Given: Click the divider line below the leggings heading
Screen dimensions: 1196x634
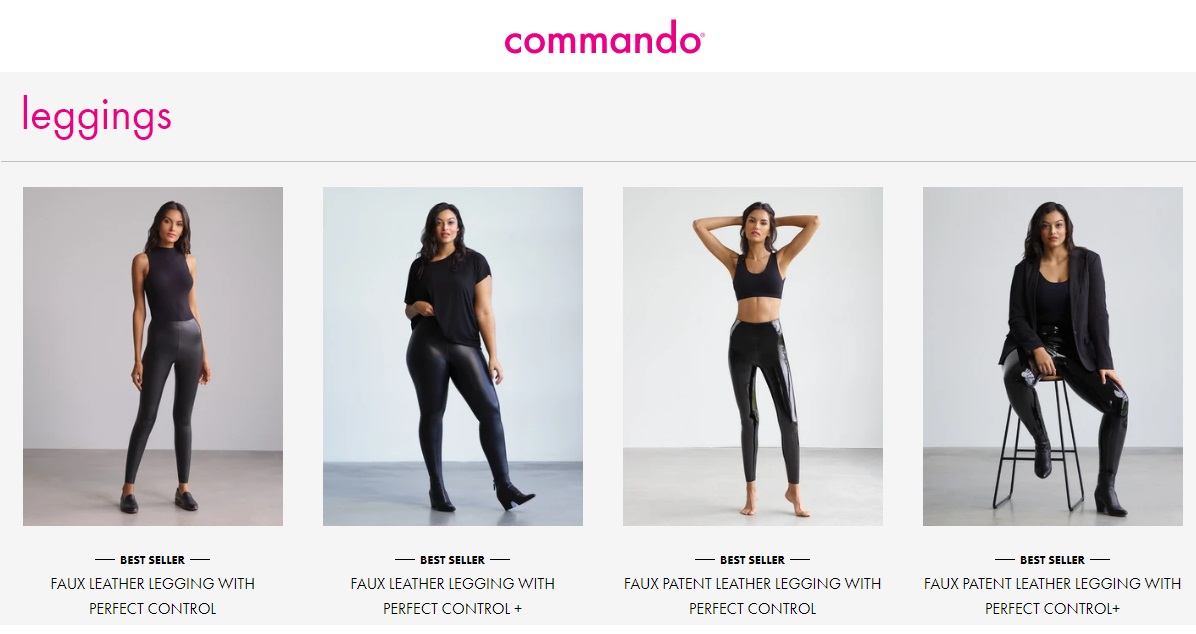Looking at the screenshot, I should [x=598, y=162].
